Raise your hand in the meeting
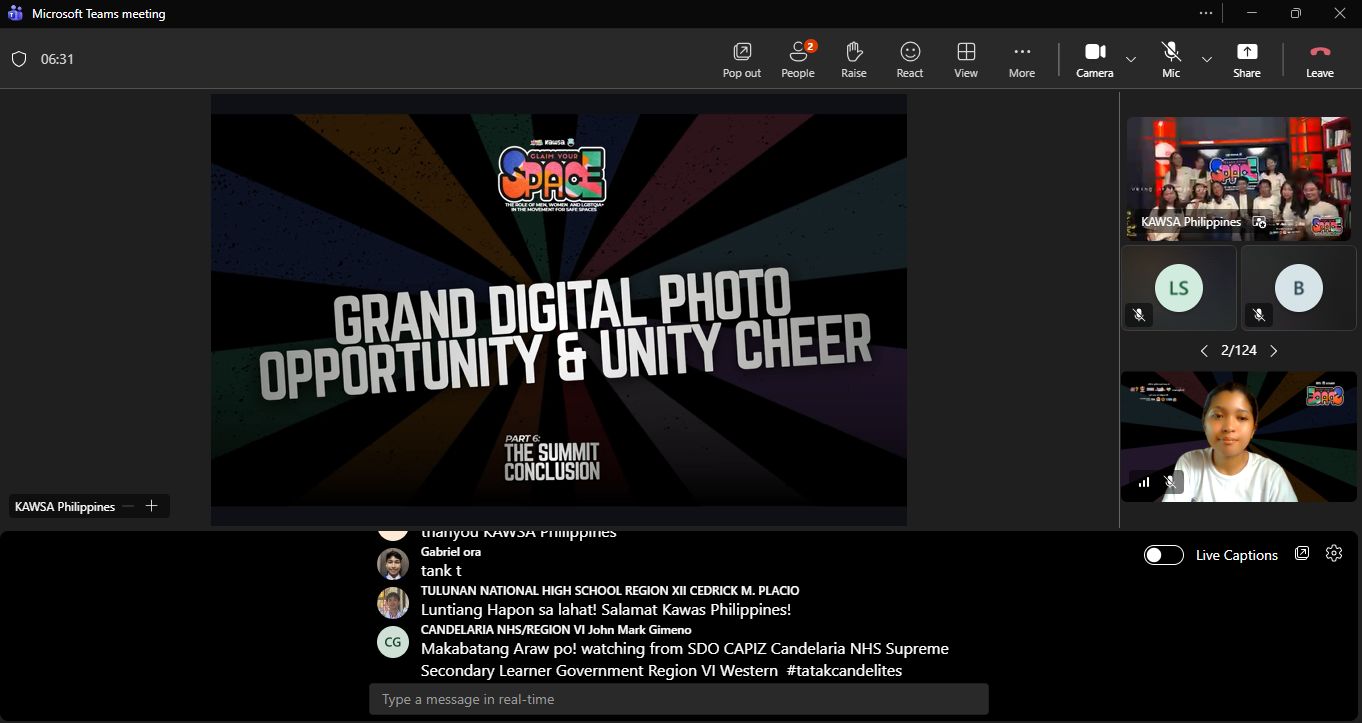The image size is (1362, 723). (854, 60)
